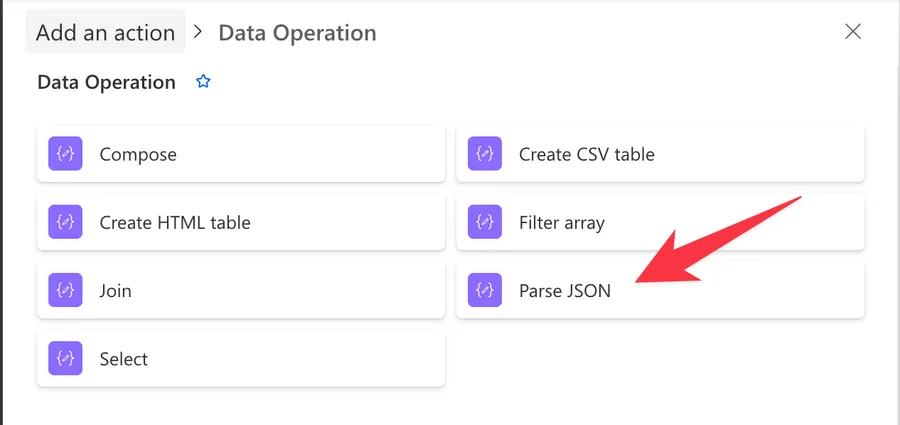Select the Filter array action label
The height and width of the screenshot is (425, 900).
click(x=561, y=222)
